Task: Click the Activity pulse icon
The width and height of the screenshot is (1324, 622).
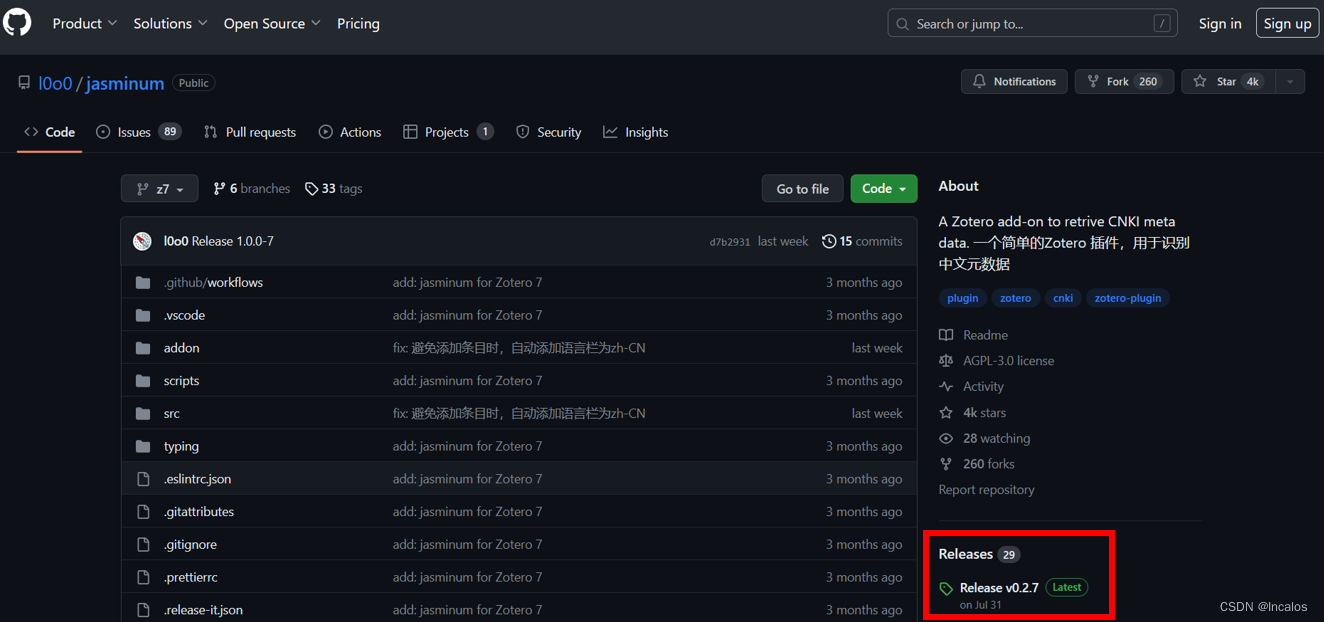Action: click(x=946, y=387)
